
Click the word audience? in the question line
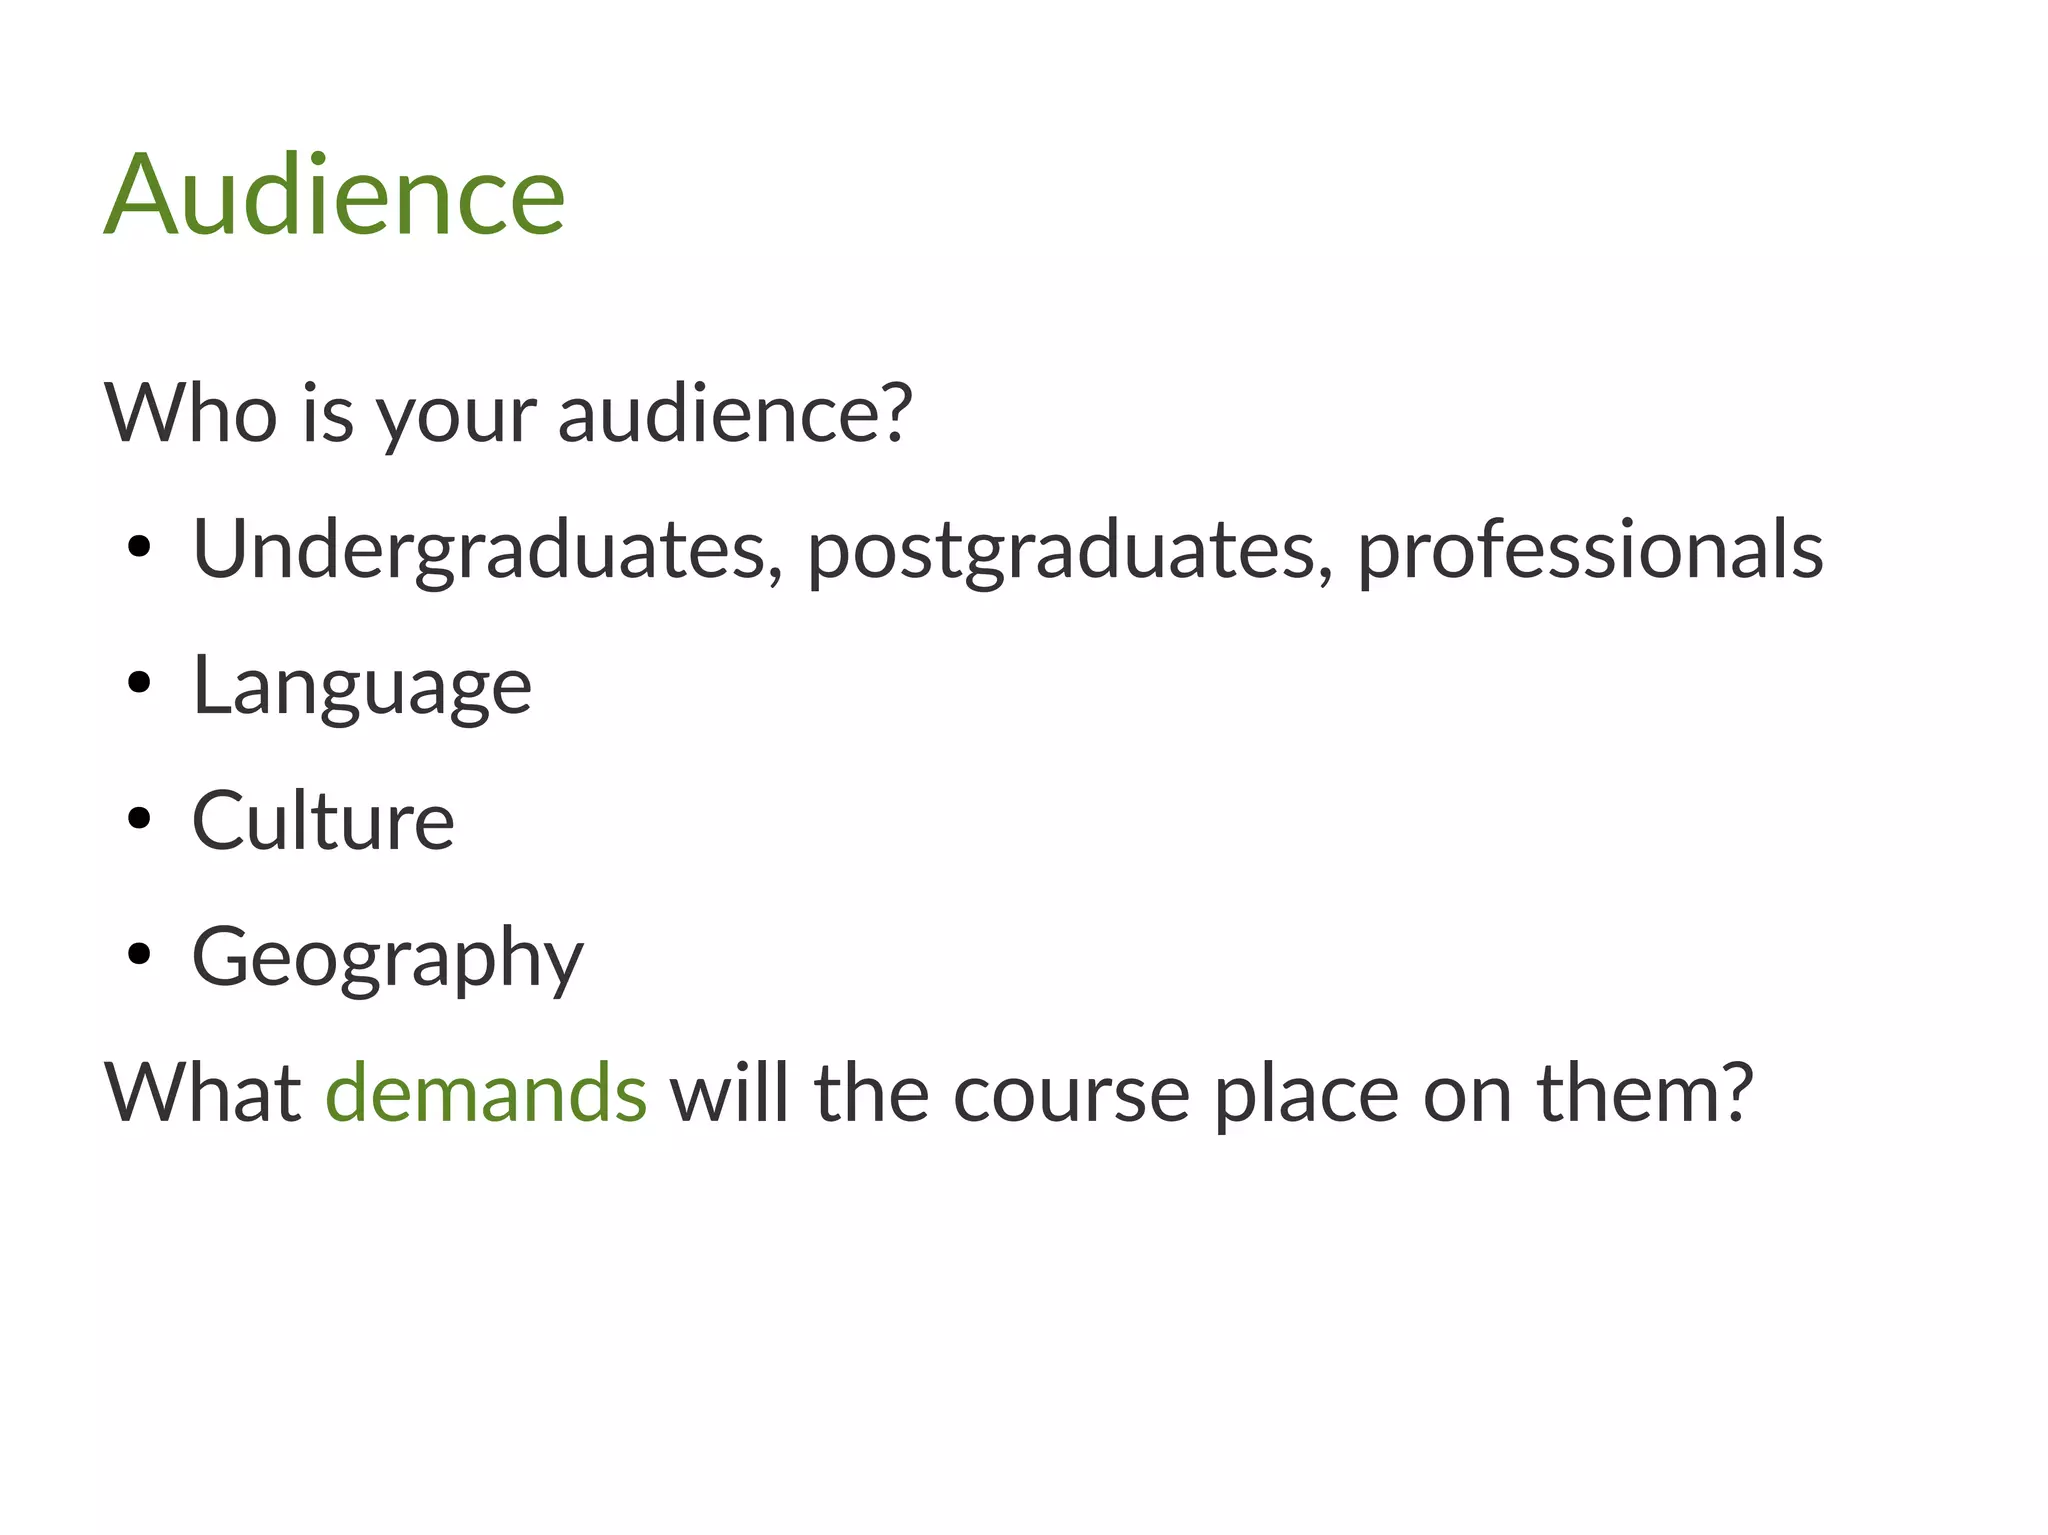point(735,411)
